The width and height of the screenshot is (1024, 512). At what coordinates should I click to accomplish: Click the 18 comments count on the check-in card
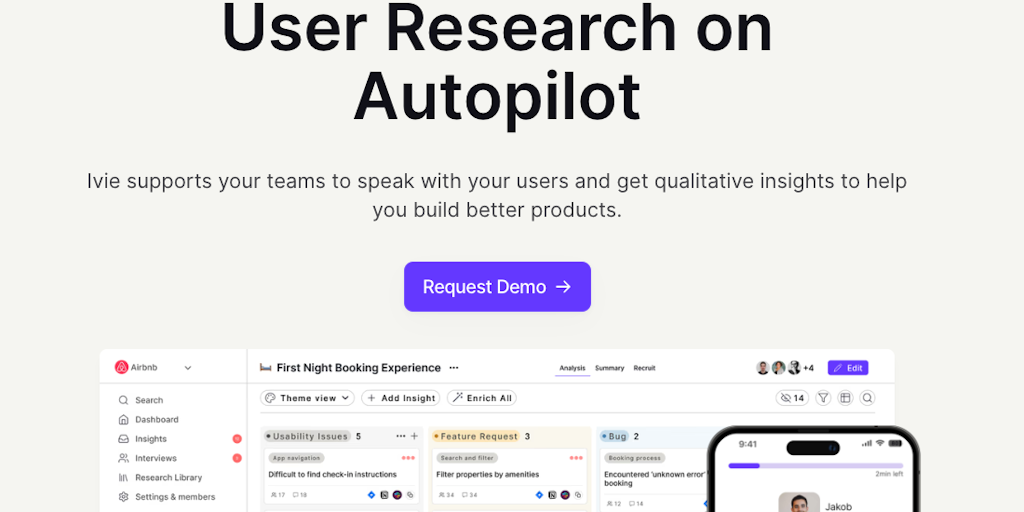pos(300,495)
